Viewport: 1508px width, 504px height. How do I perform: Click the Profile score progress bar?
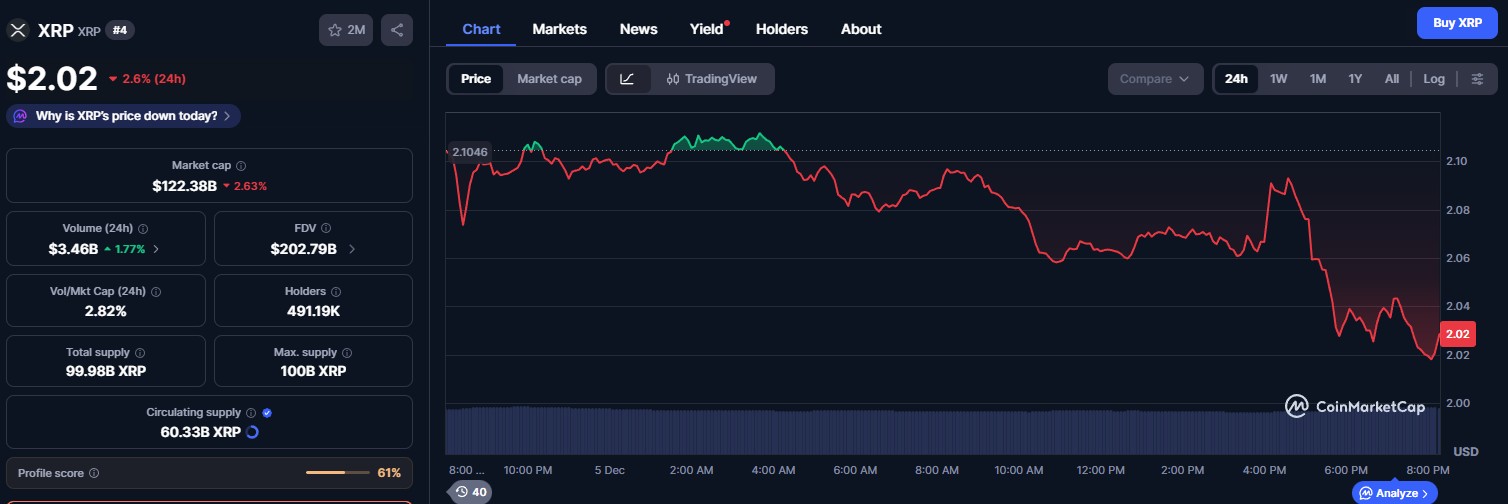pos(338,472)
